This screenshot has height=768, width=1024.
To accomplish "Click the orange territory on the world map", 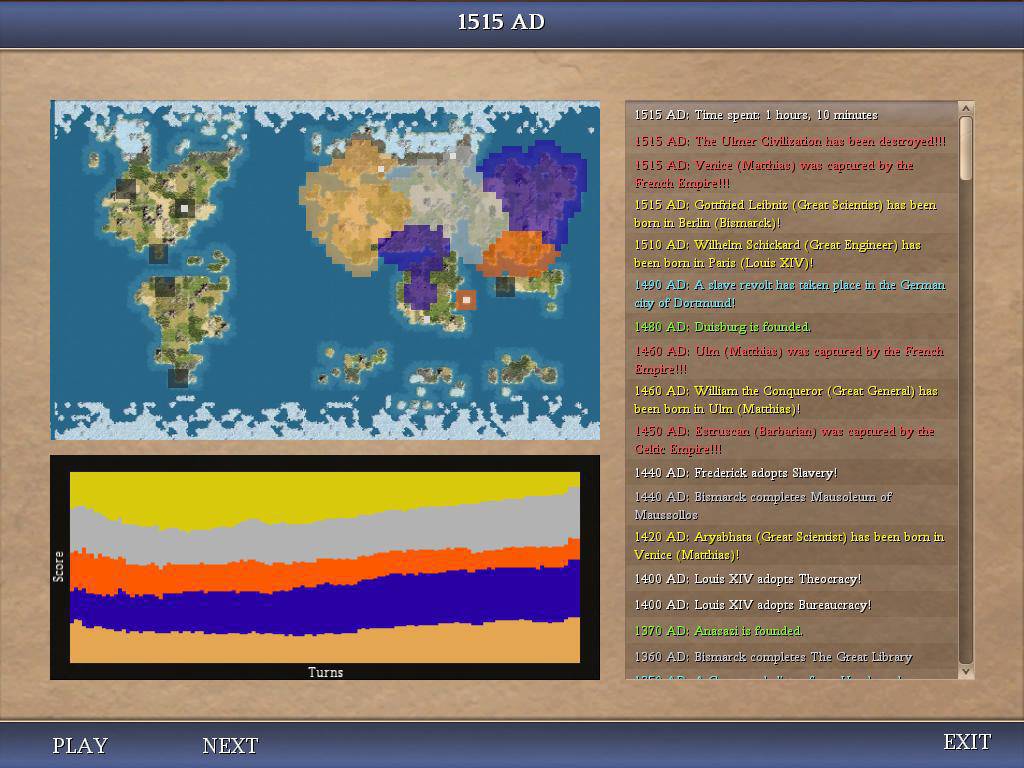I will 518,253.
